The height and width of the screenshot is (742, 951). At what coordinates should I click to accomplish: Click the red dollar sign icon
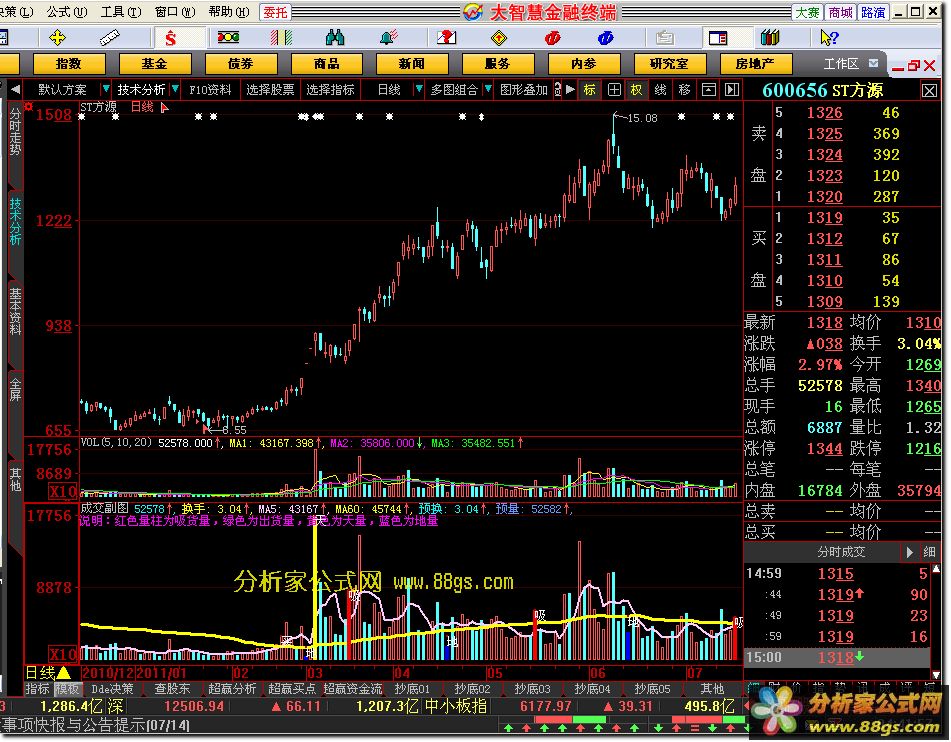pyautogui.click(x=170, y=39)
